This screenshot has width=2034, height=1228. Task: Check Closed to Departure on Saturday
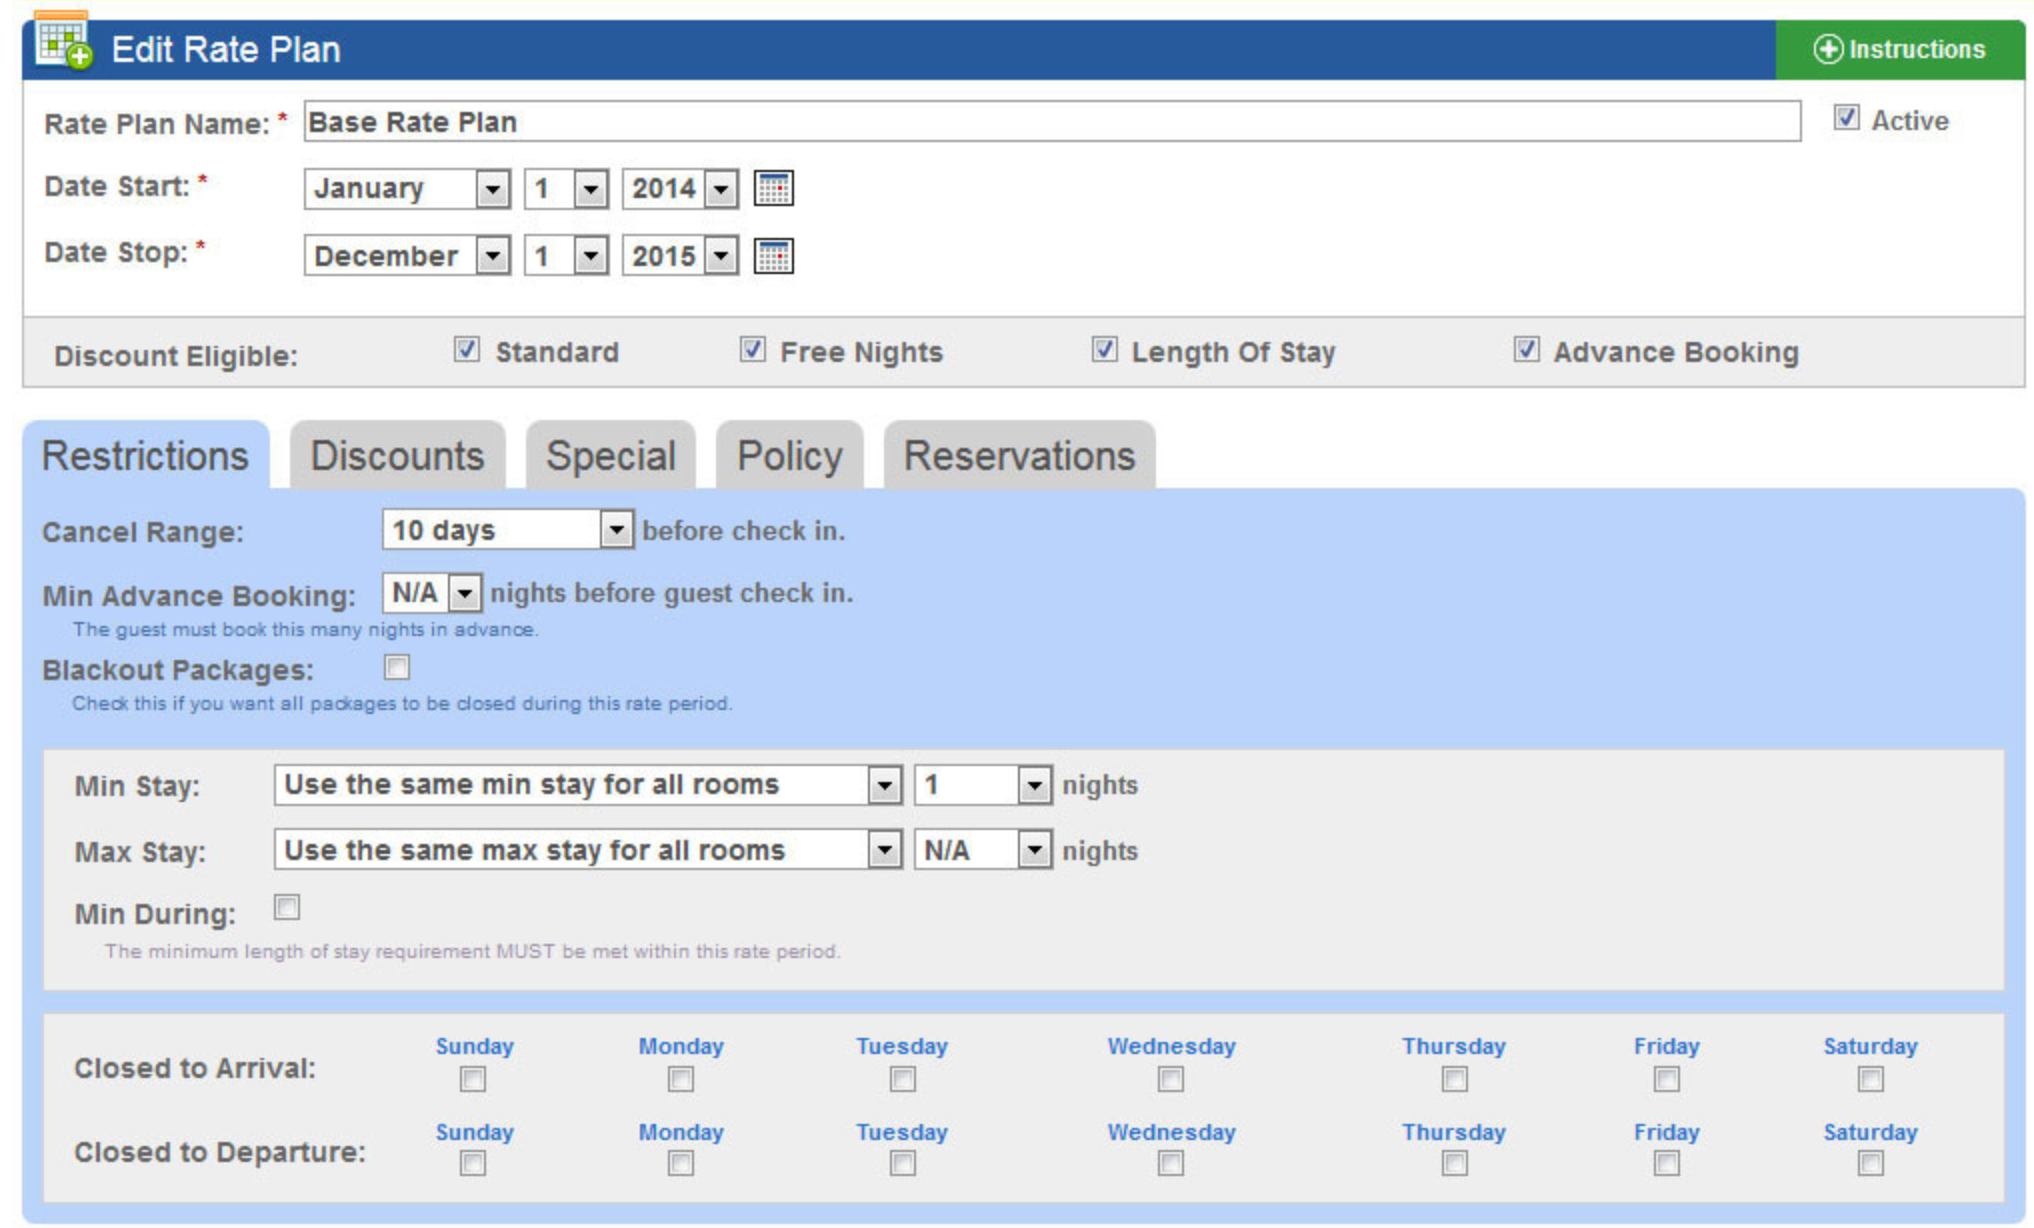pos(1870,1163)
